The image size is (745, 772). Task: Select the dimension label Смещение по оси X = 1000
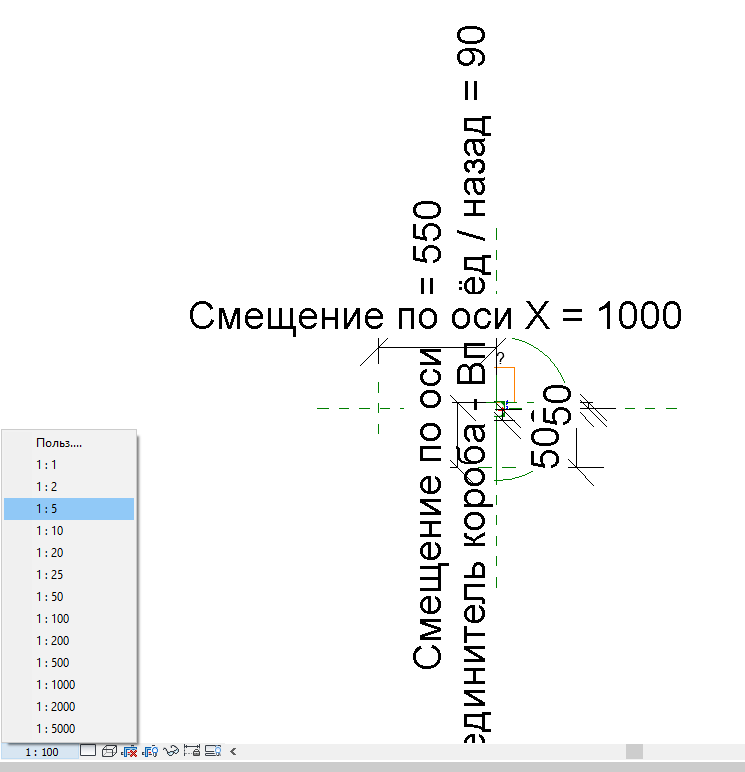pyautogui.click(x=435, y=316)
